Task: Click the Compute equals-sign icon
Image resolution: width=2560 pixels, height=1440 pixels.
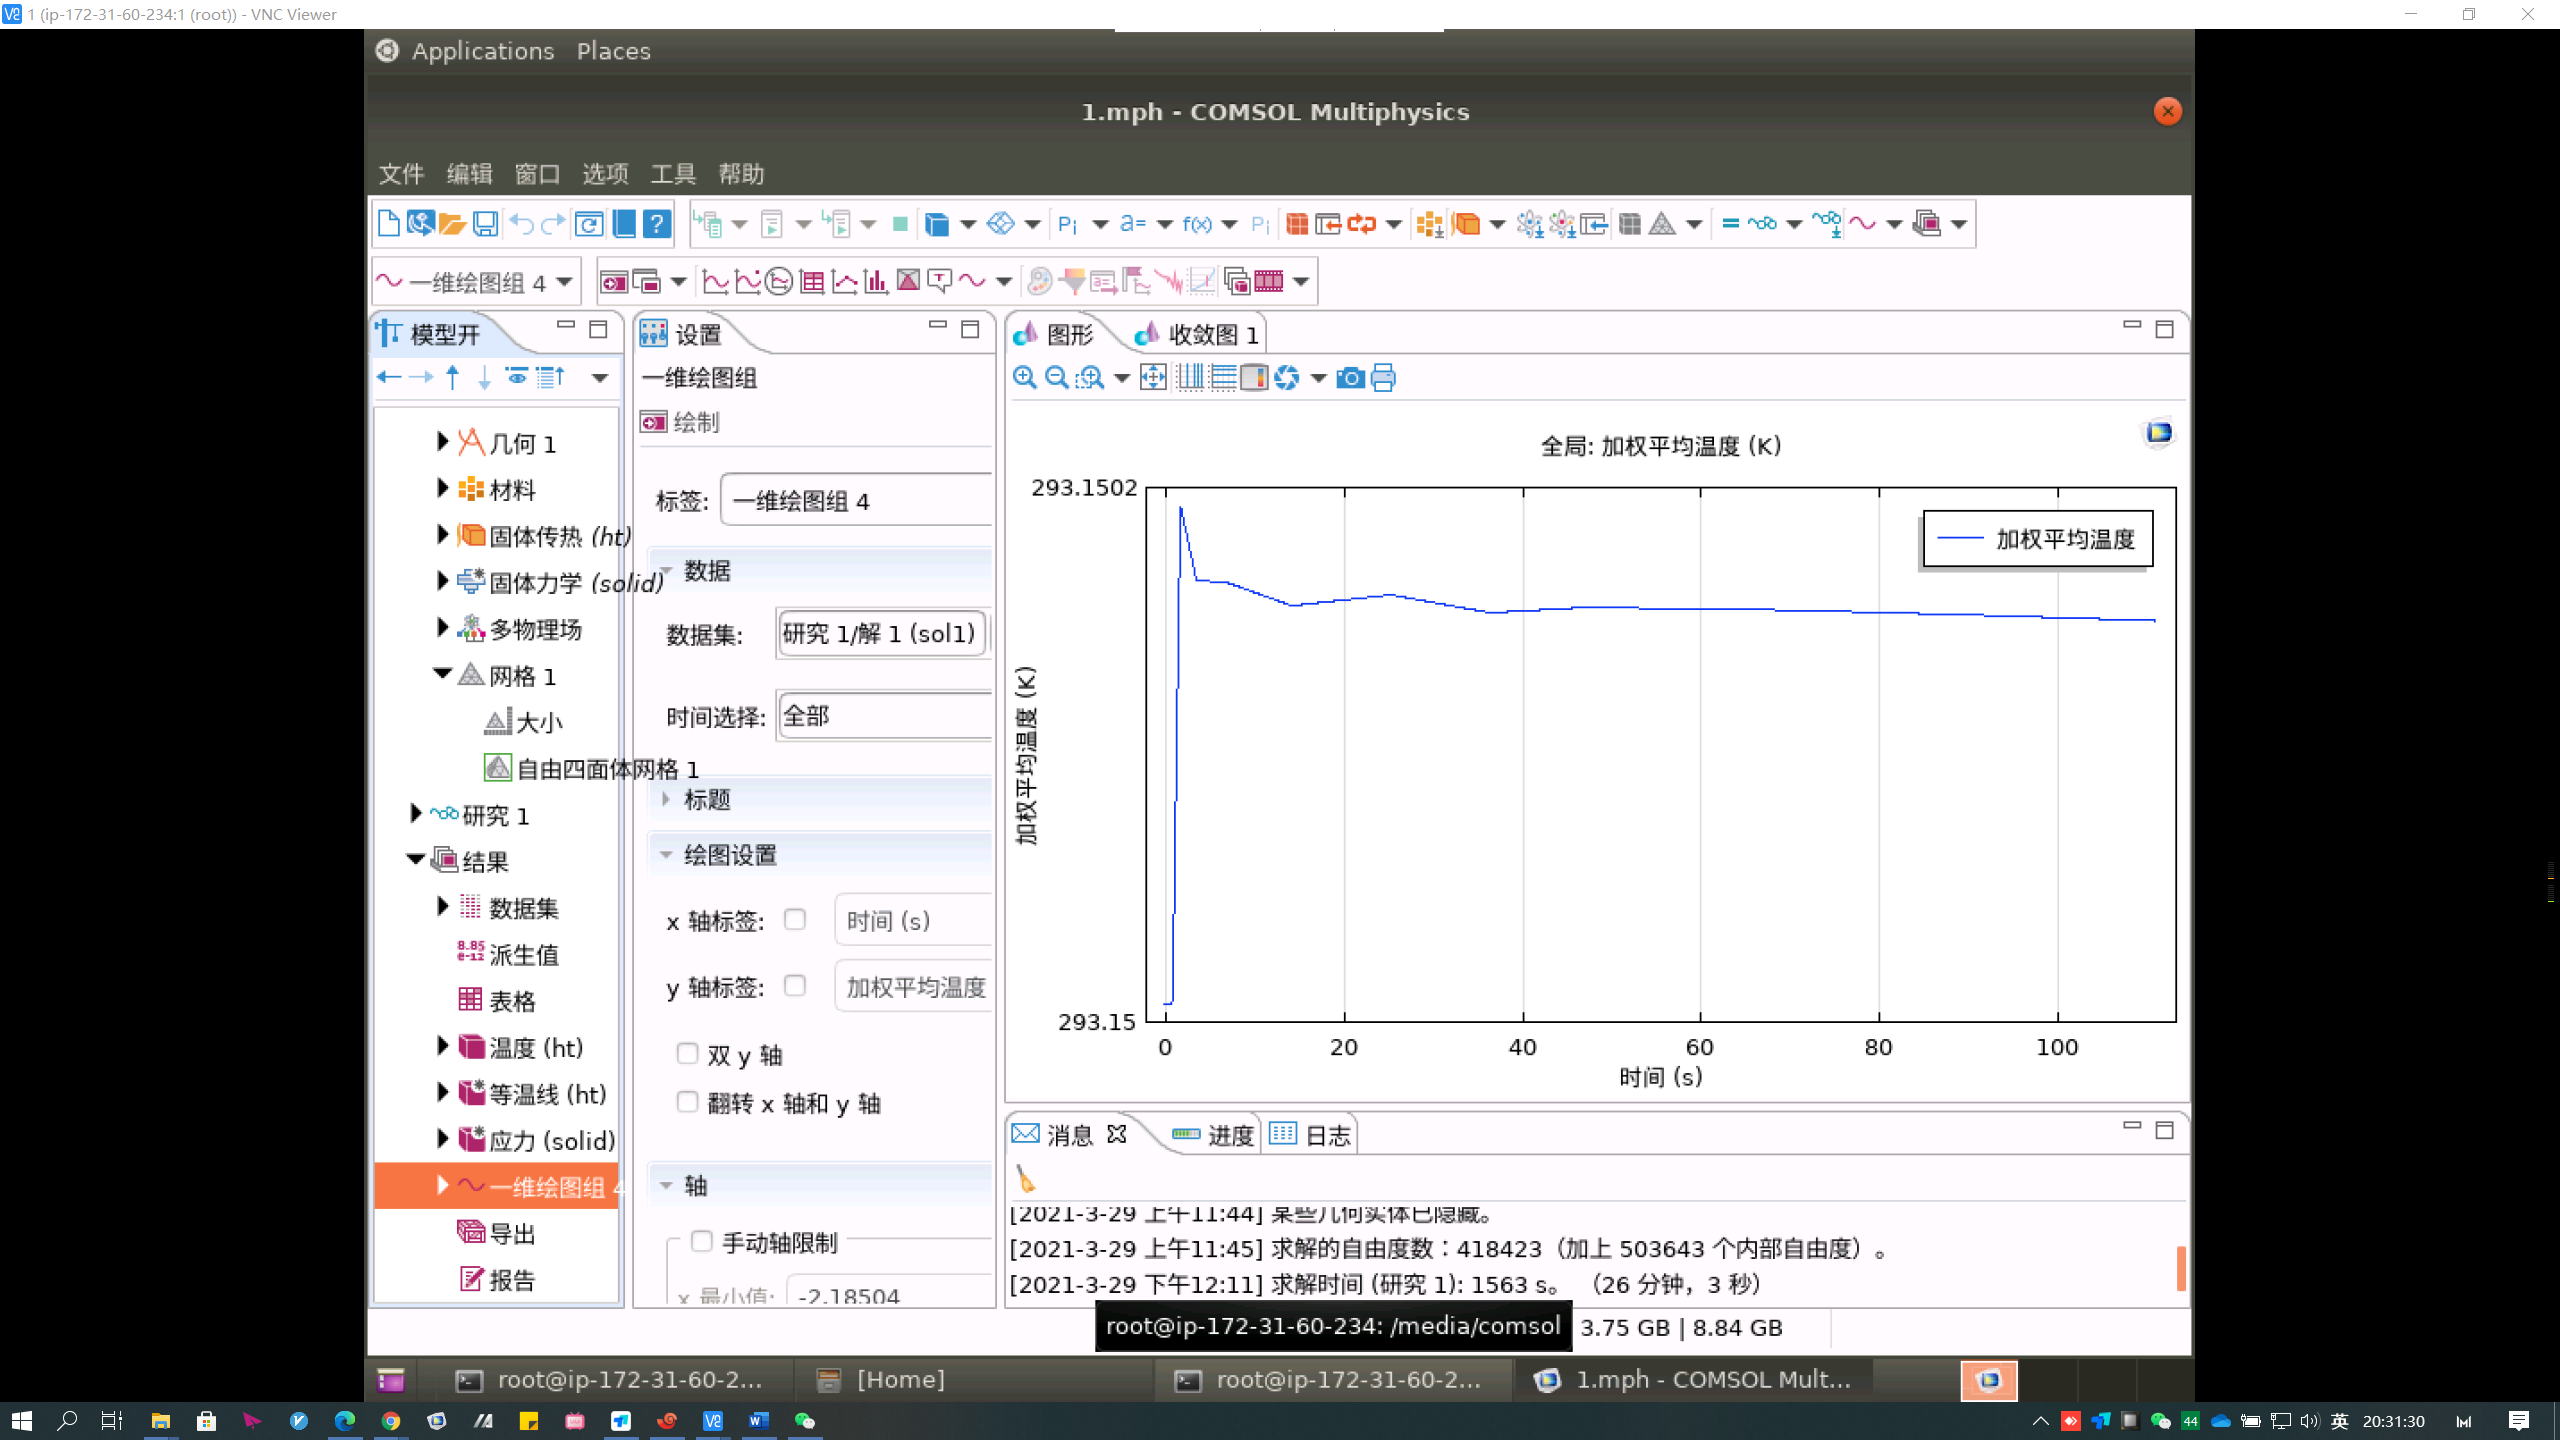Action: (x=1730, y=224)
